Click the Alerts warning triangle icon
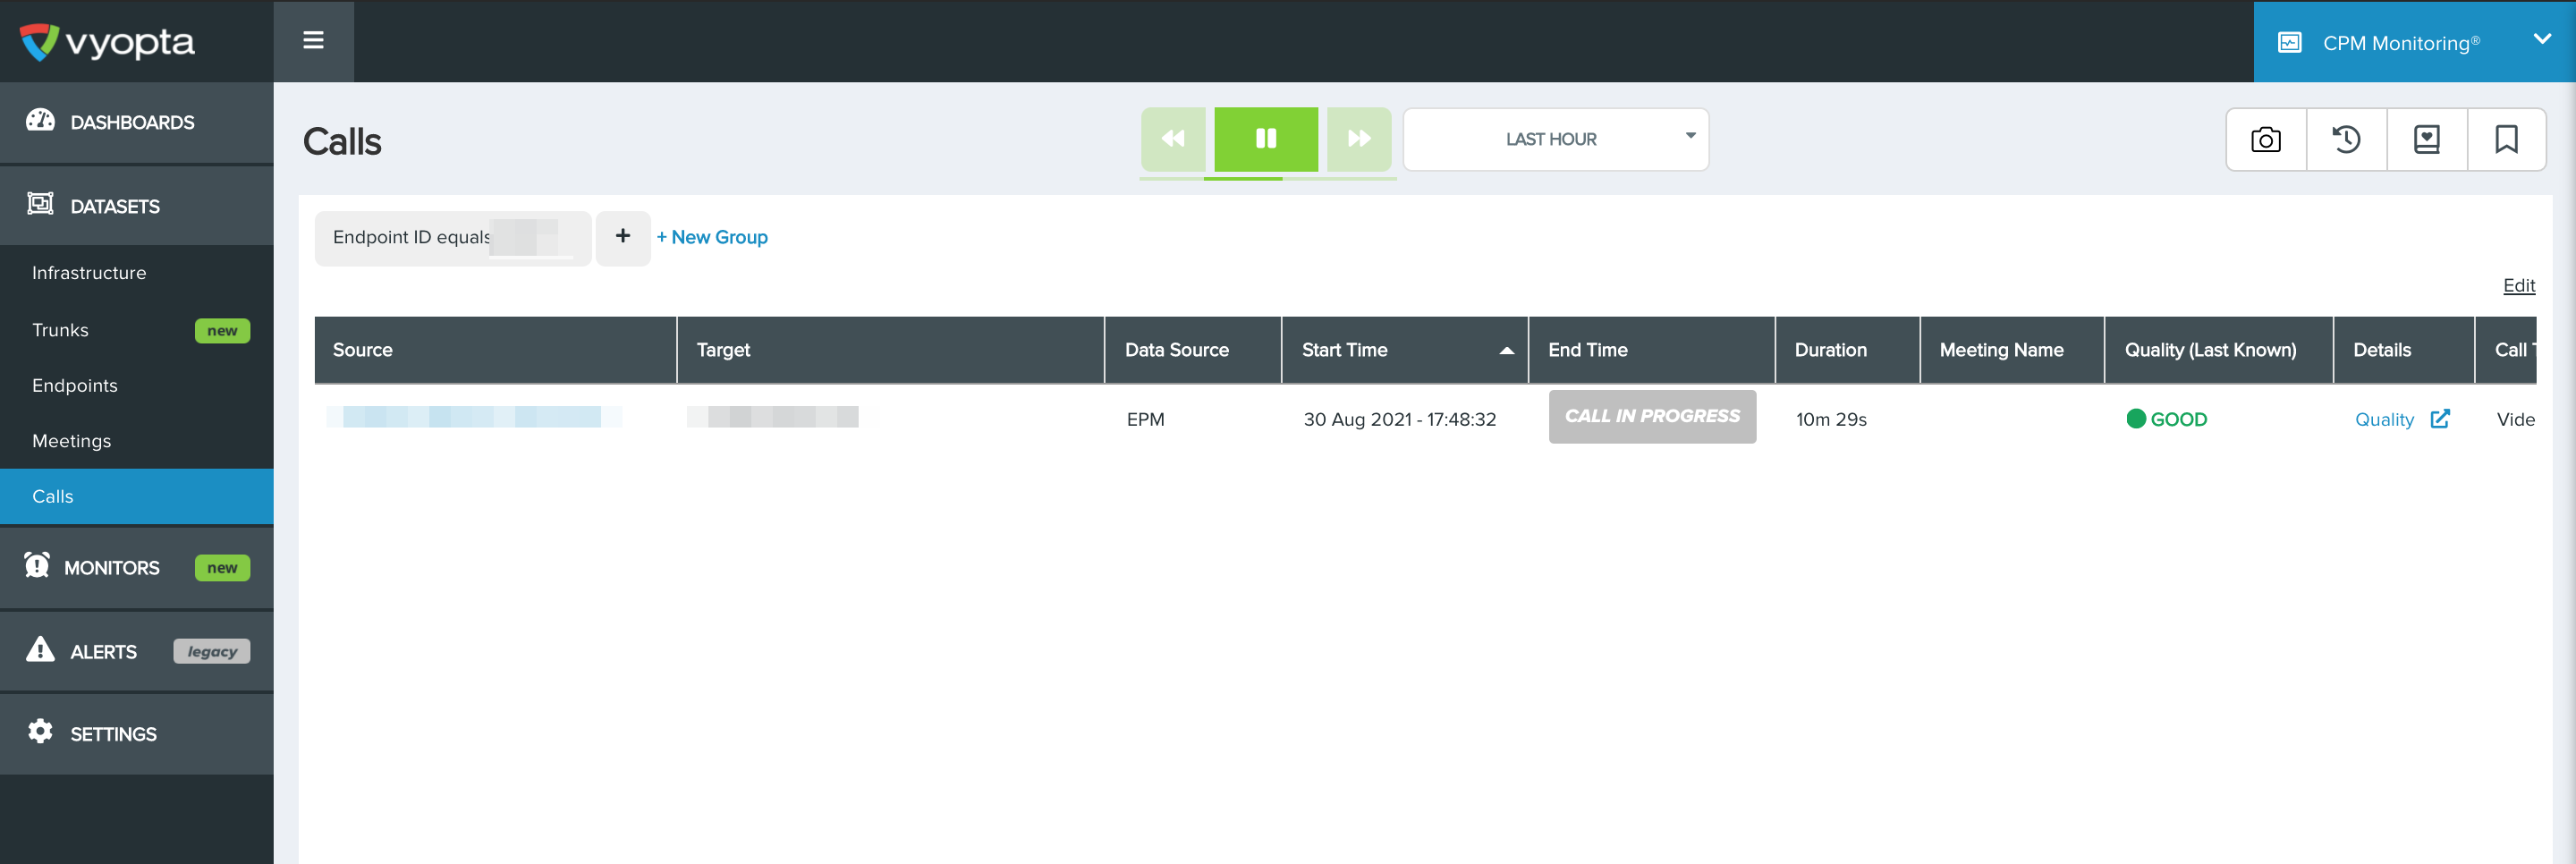2576x864 pixels. (40, 649)
